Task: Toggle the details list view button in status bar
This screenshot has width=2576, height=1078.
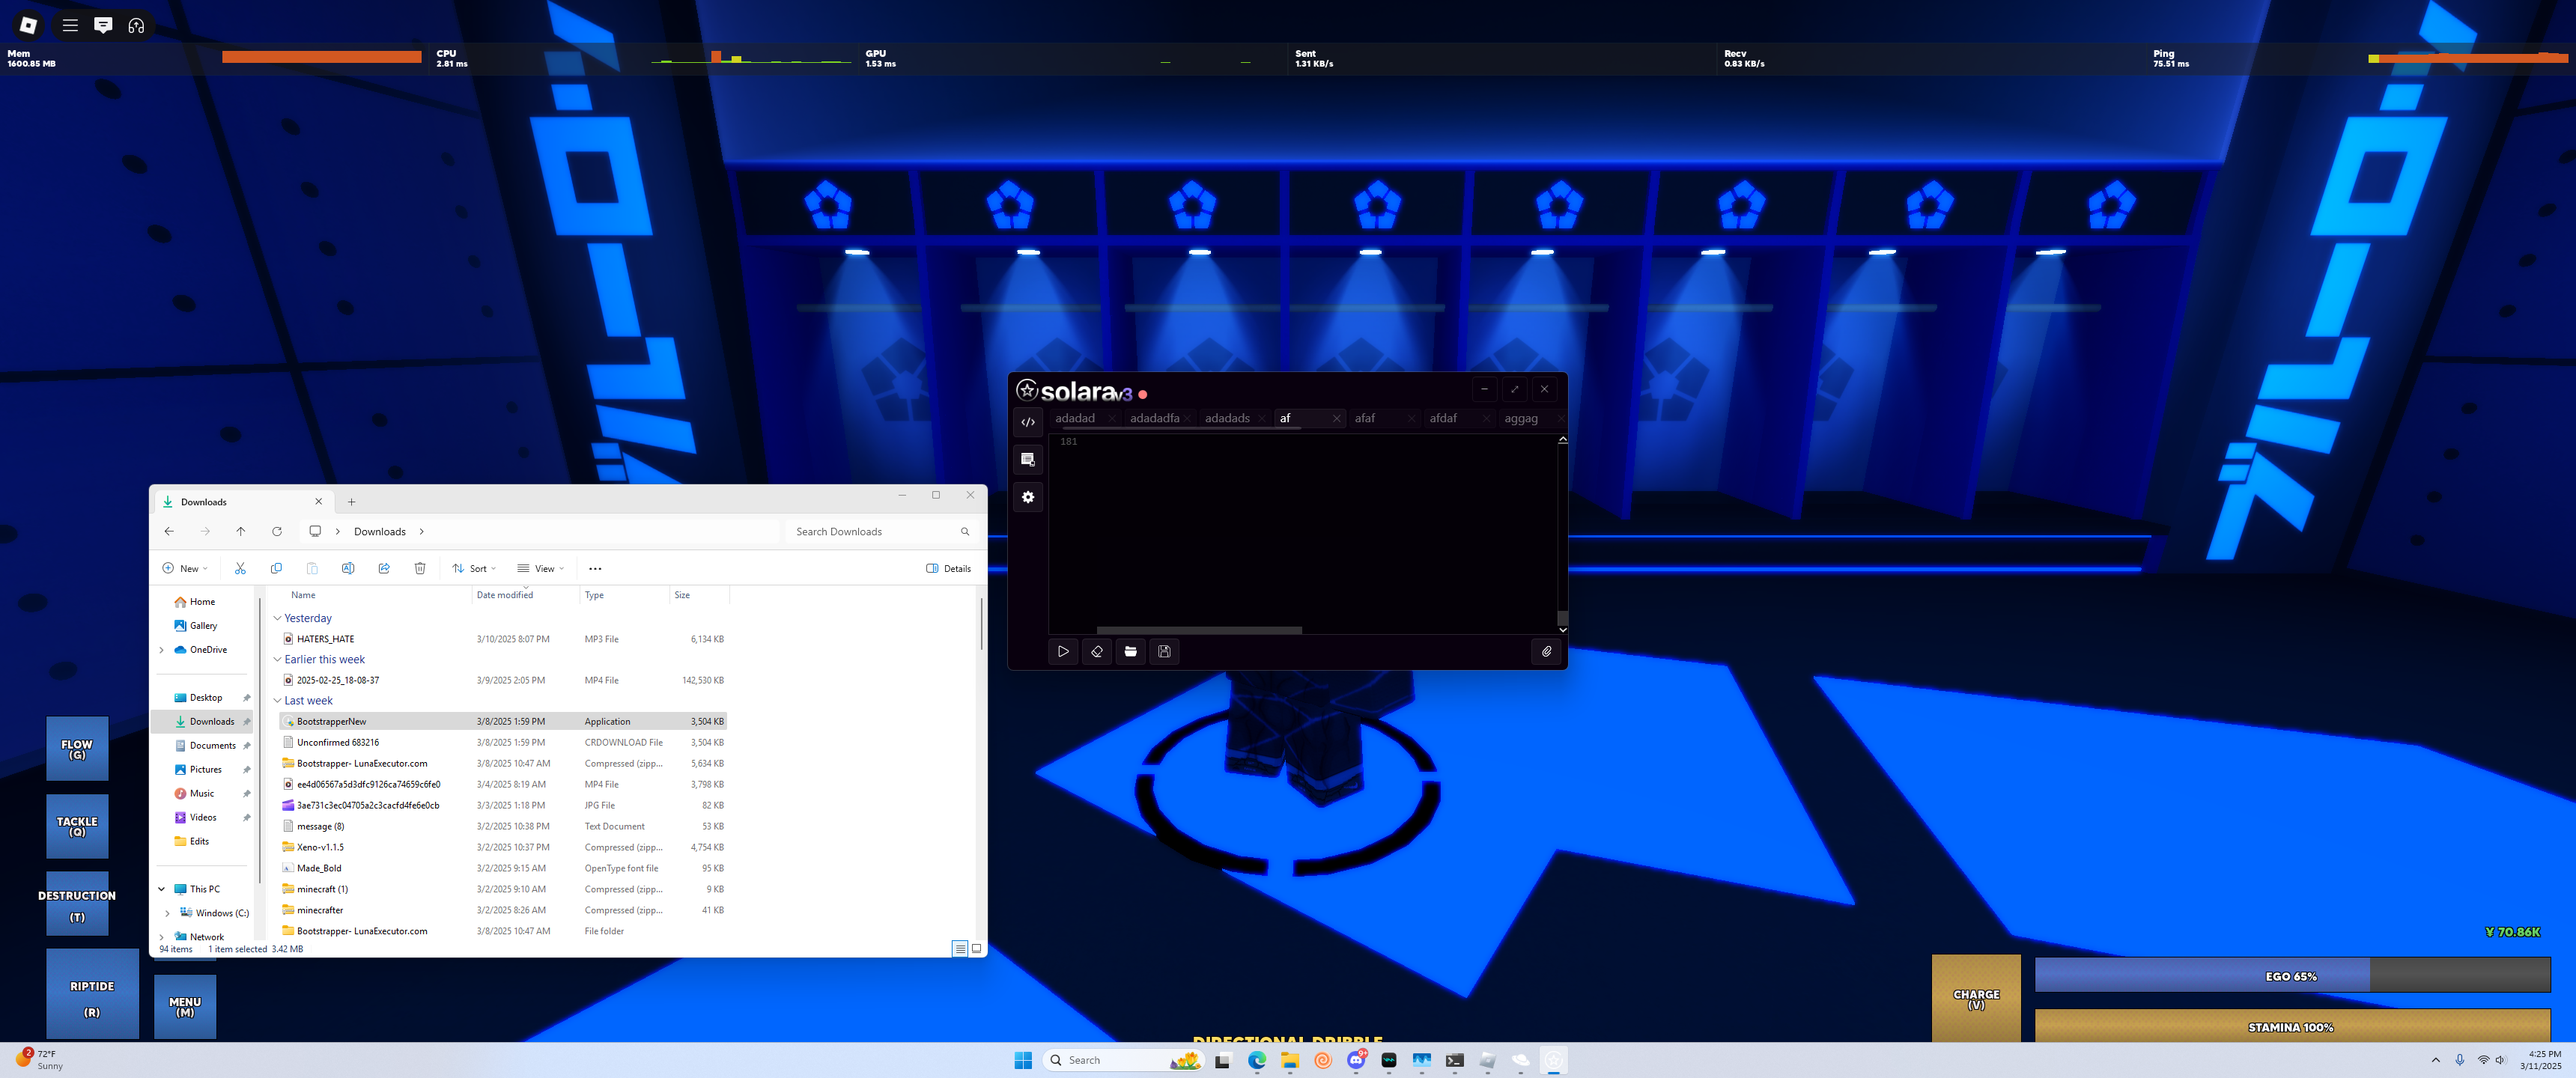Action: click(x=959, y=948)
